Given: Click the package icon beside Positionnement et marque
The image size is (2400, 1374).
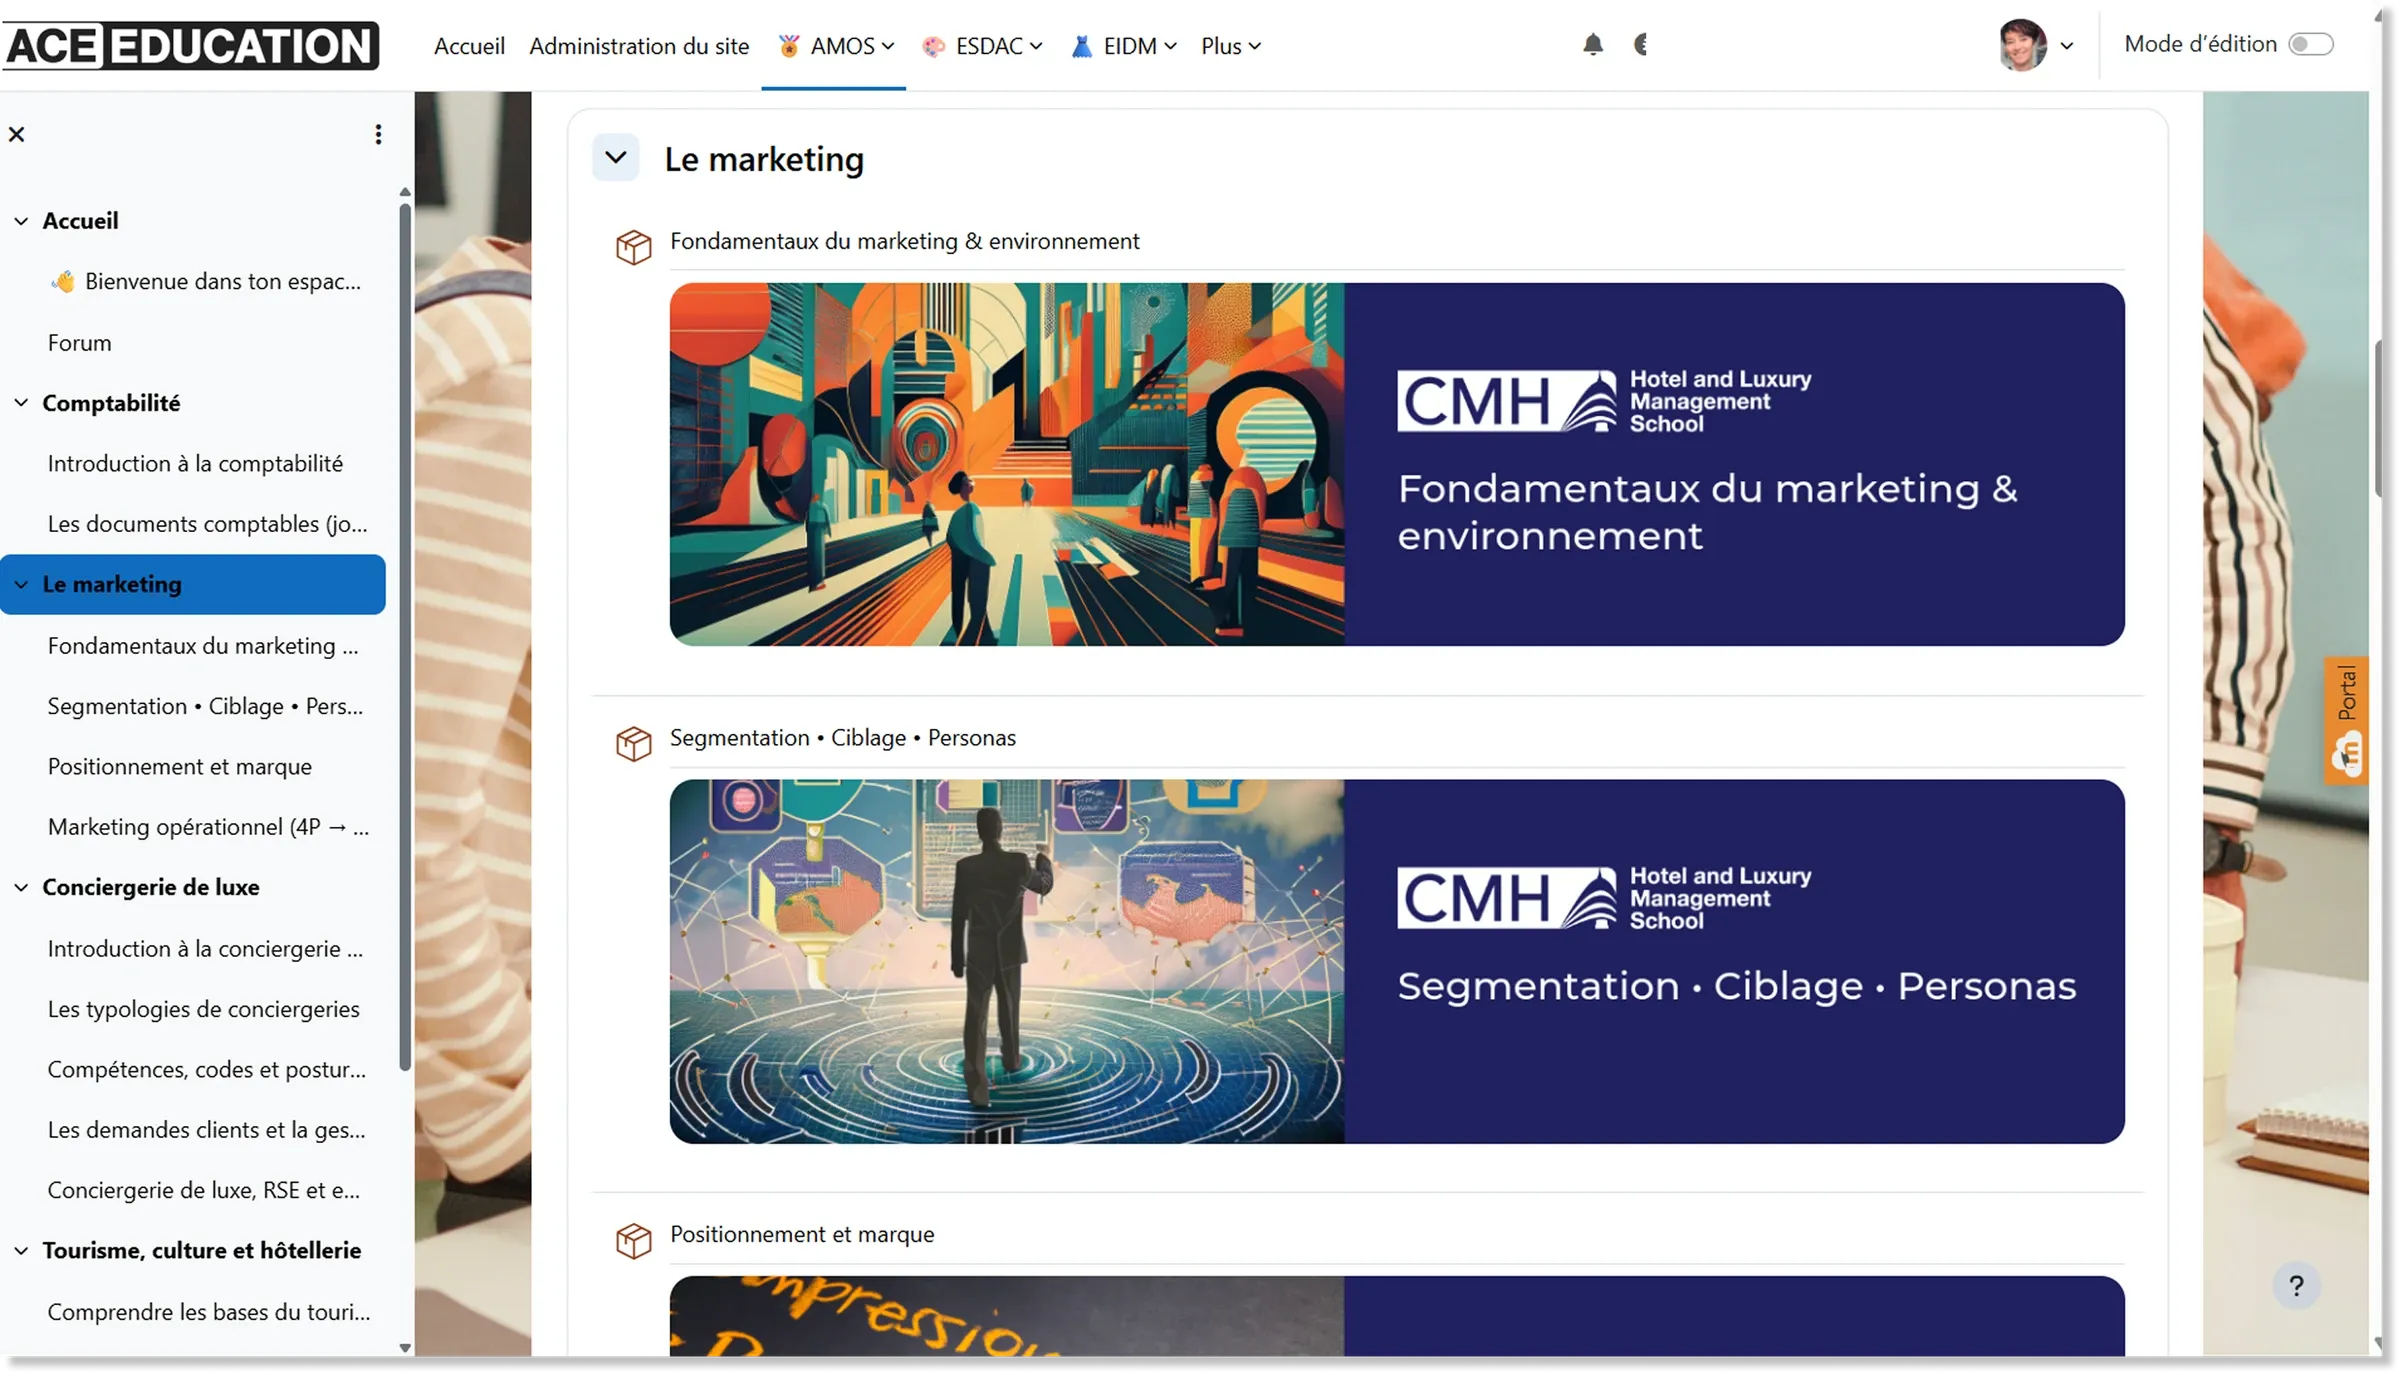Looking at the screenshot, I should point(633,1239).
